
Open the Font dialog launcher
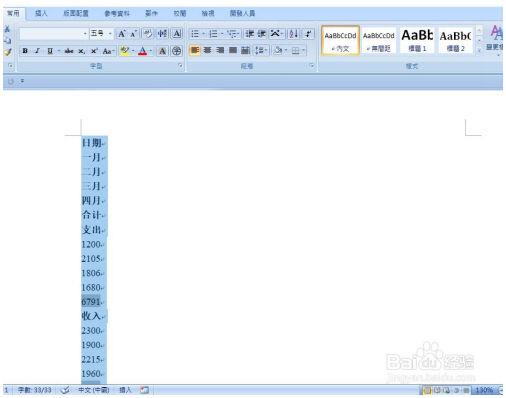(x=180, y=66)
